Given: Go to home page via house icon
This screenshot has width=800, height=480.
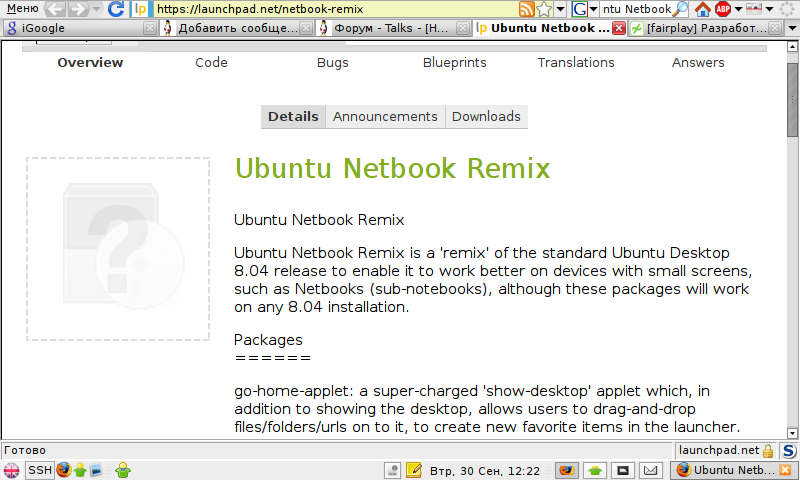Looking at the screenshot, I should pos(703,9).
